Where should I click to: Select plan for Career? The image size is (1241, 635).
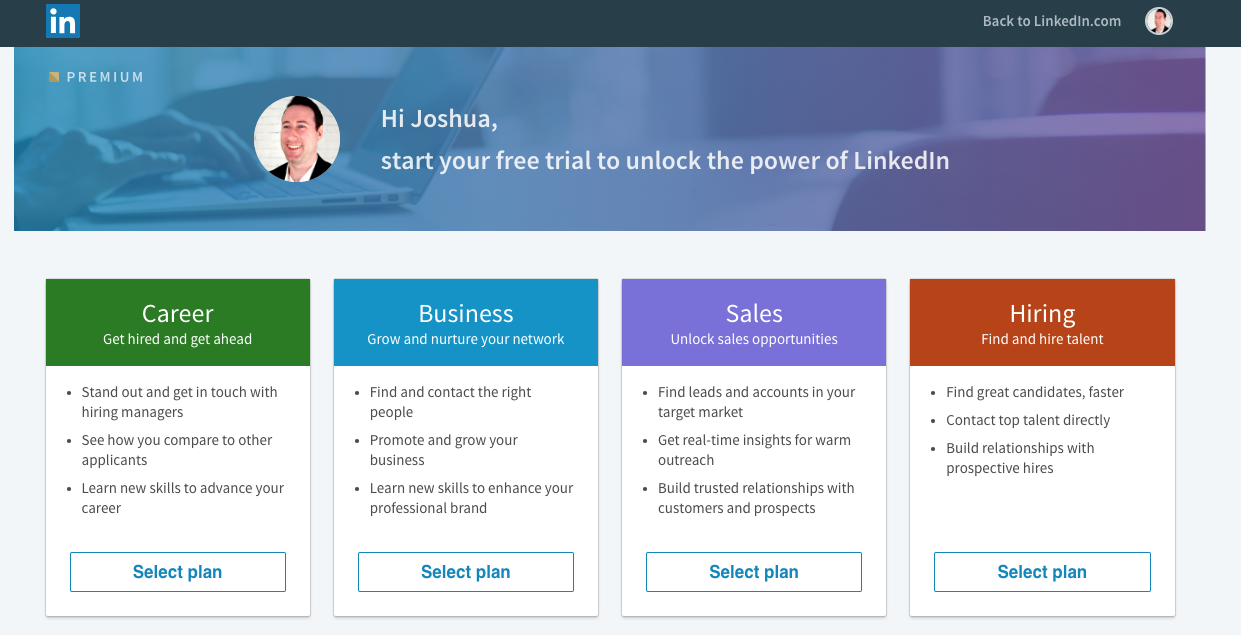tap(178, 572)
